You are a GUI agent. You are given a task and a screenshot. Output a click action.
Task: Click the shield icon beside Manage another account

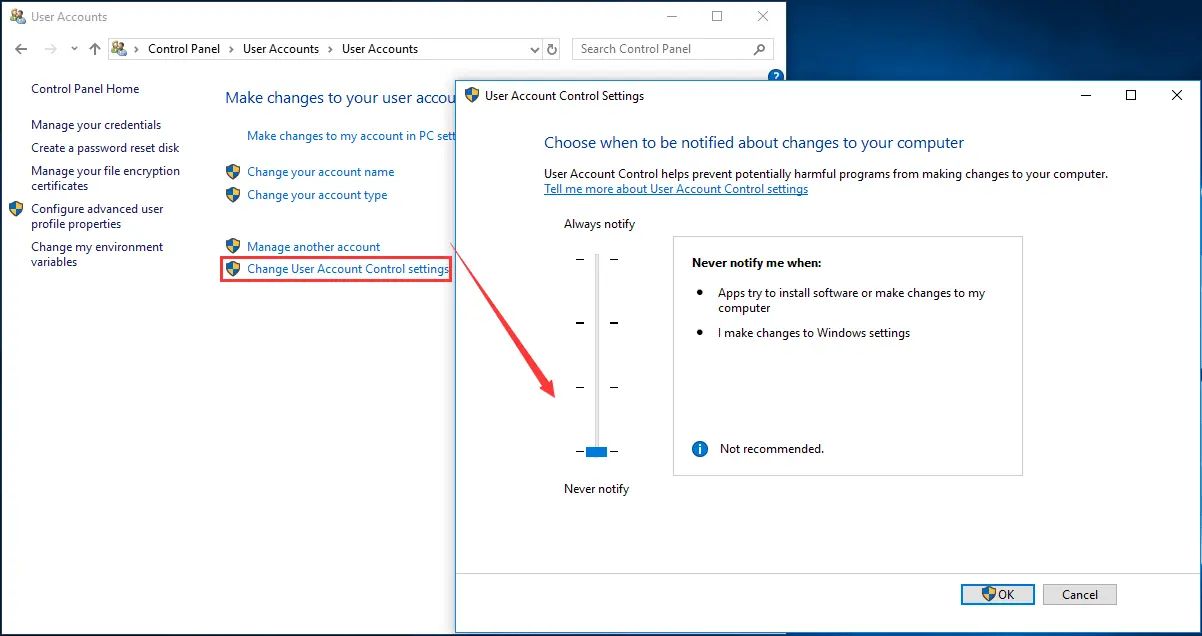pyautogui.click(x=233, y=246)
